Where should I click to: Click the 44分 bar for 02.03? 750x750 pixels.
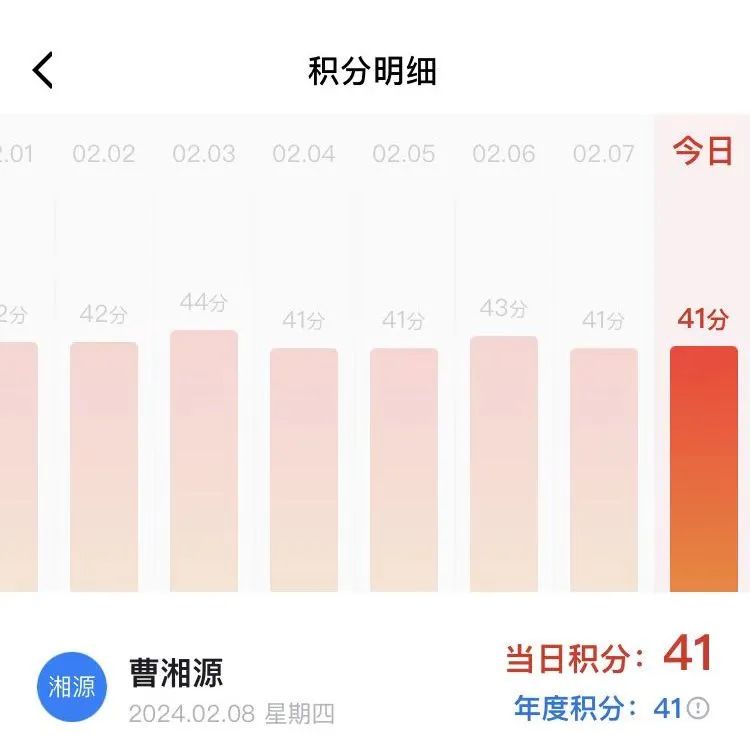pos(204,460)
